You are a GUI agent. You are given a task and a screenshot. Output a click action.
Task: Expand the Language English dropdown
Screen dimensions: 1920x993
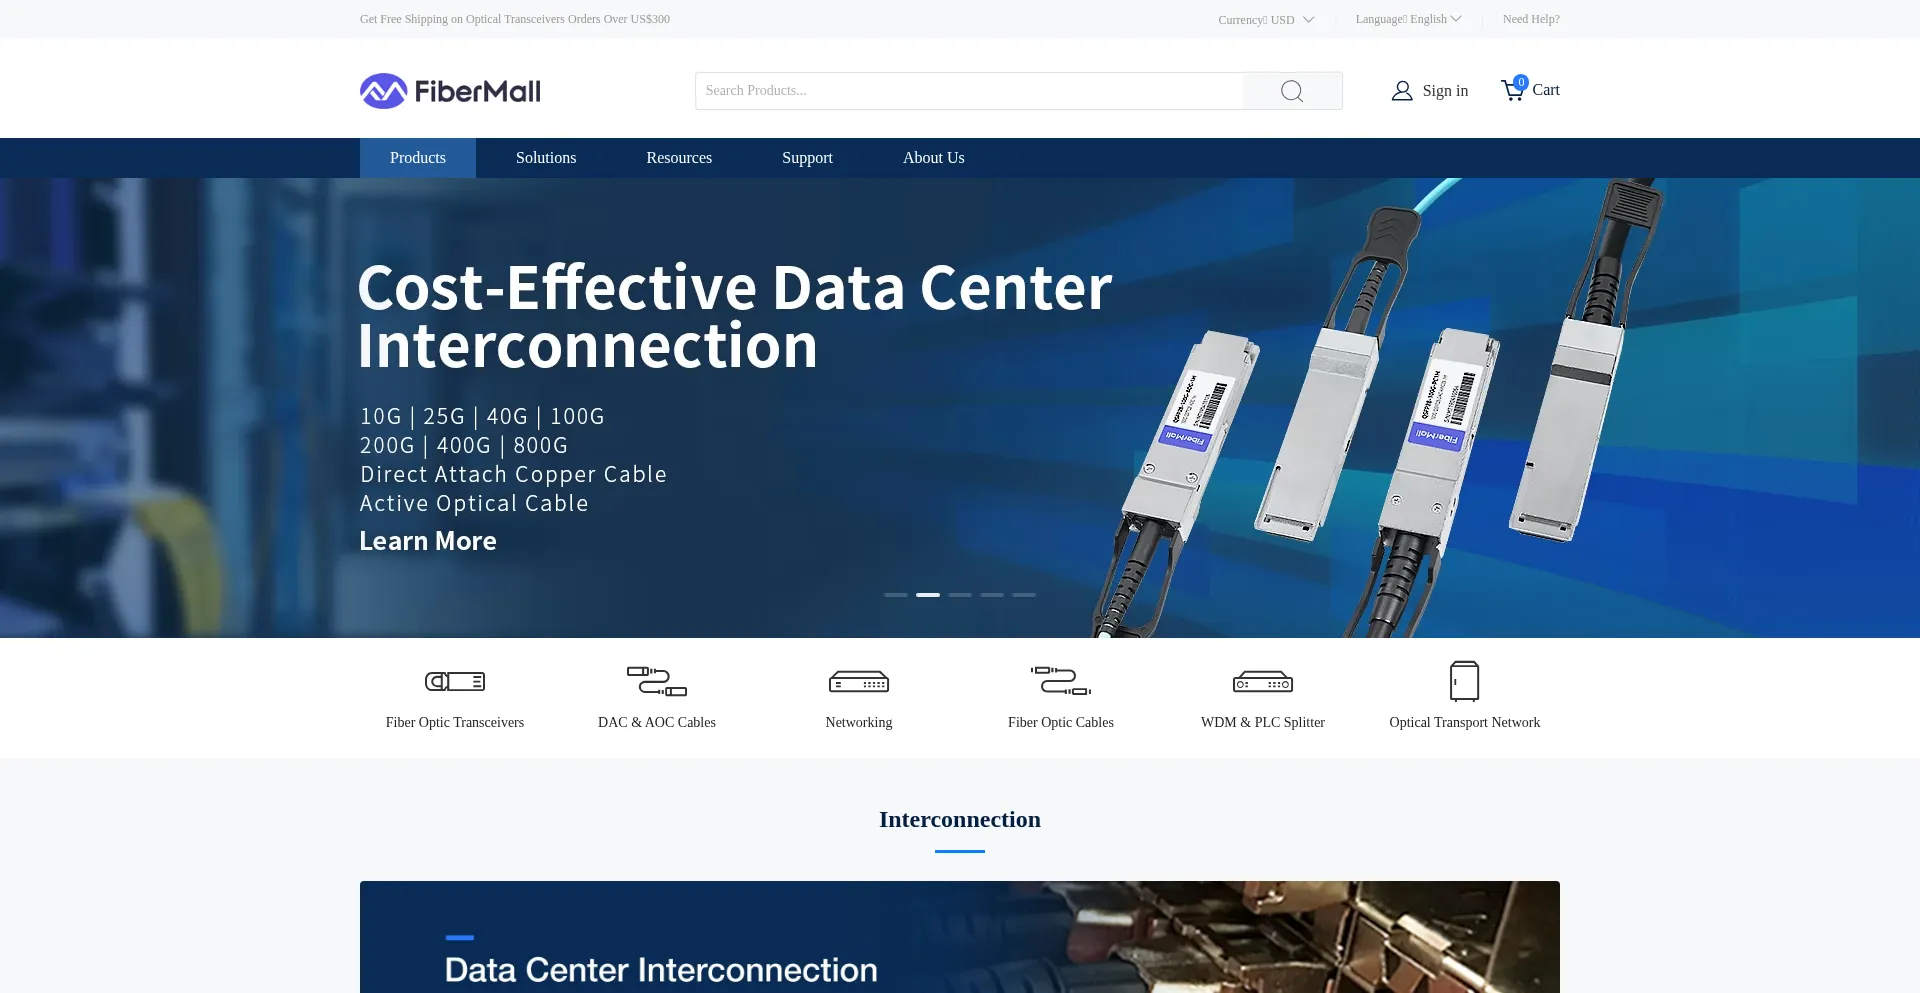tap(1408, 19)
